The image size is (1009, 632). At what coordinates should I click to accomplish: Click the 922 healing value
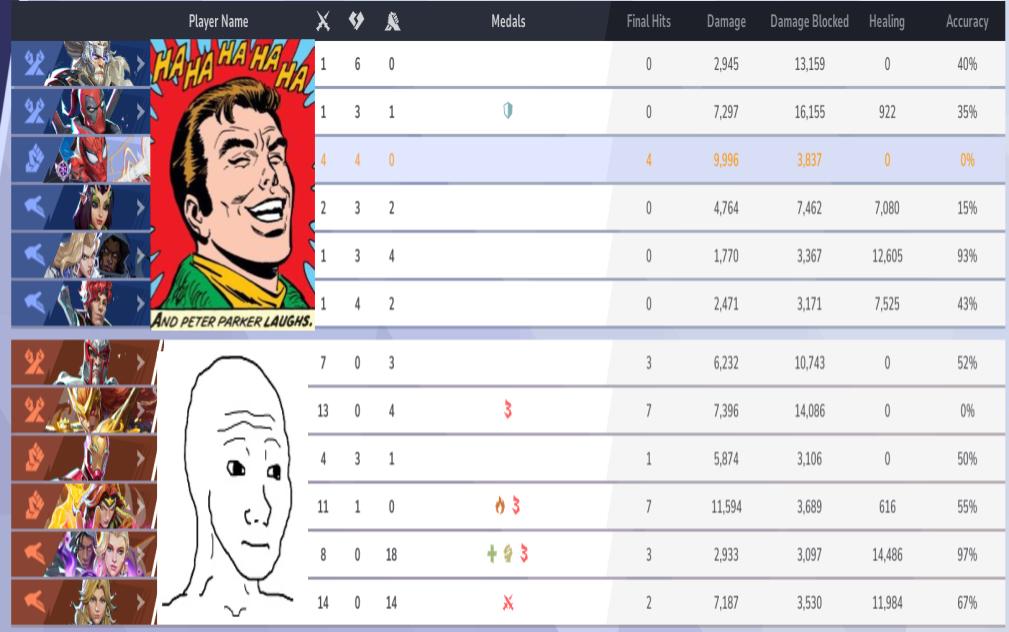click(x=887, y=112)
